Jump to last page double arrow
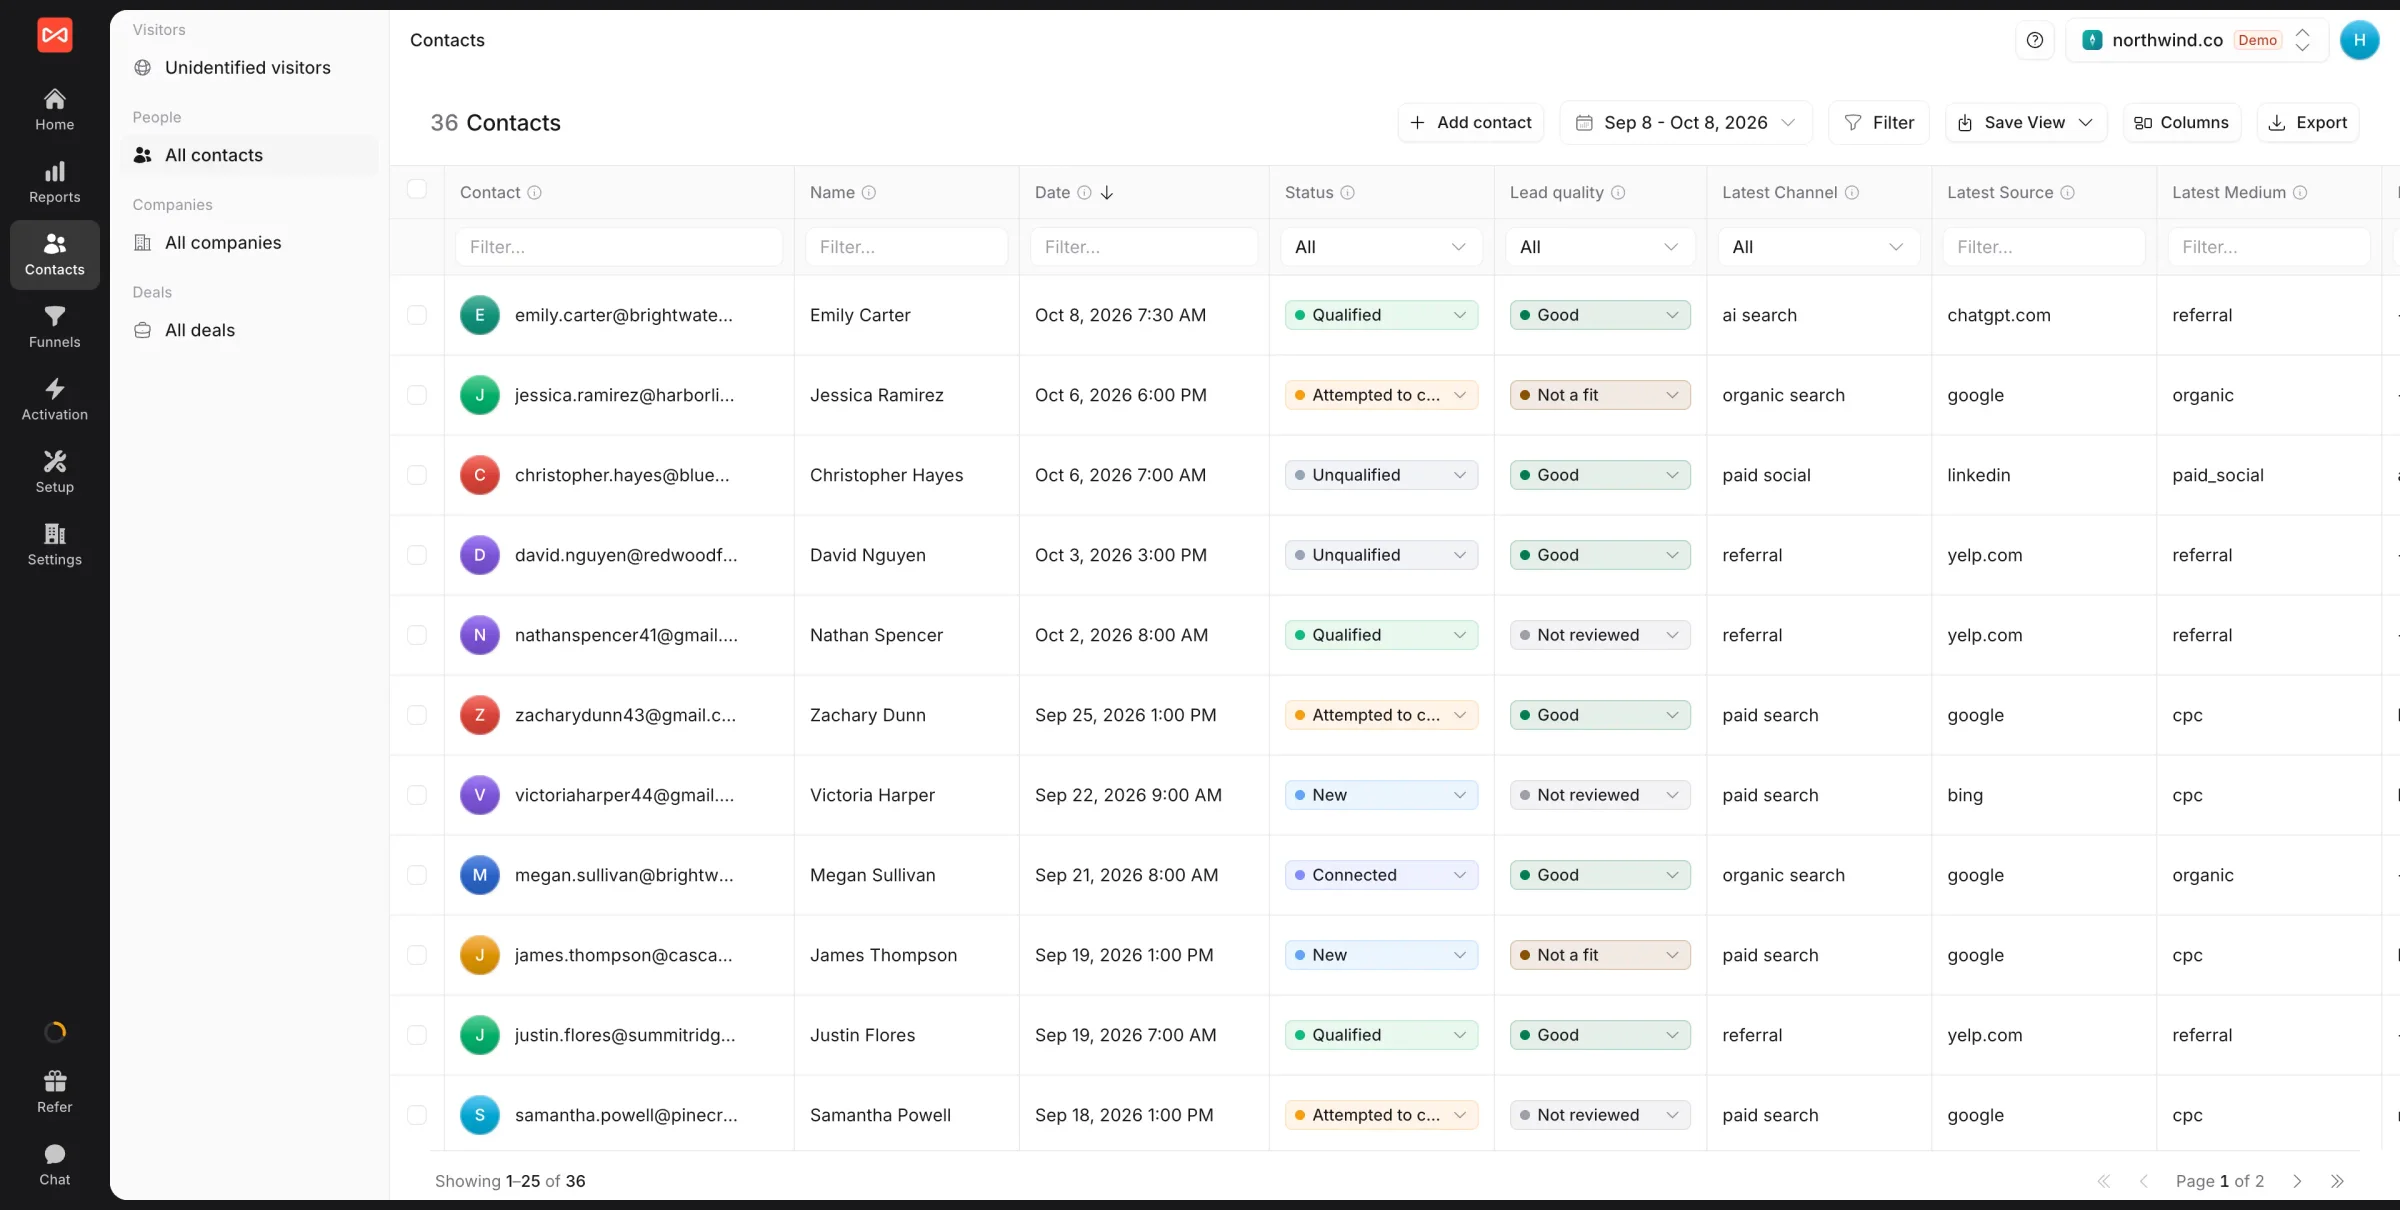This screenshot has height=1210, width=2400. (x=2337, y=1181)
